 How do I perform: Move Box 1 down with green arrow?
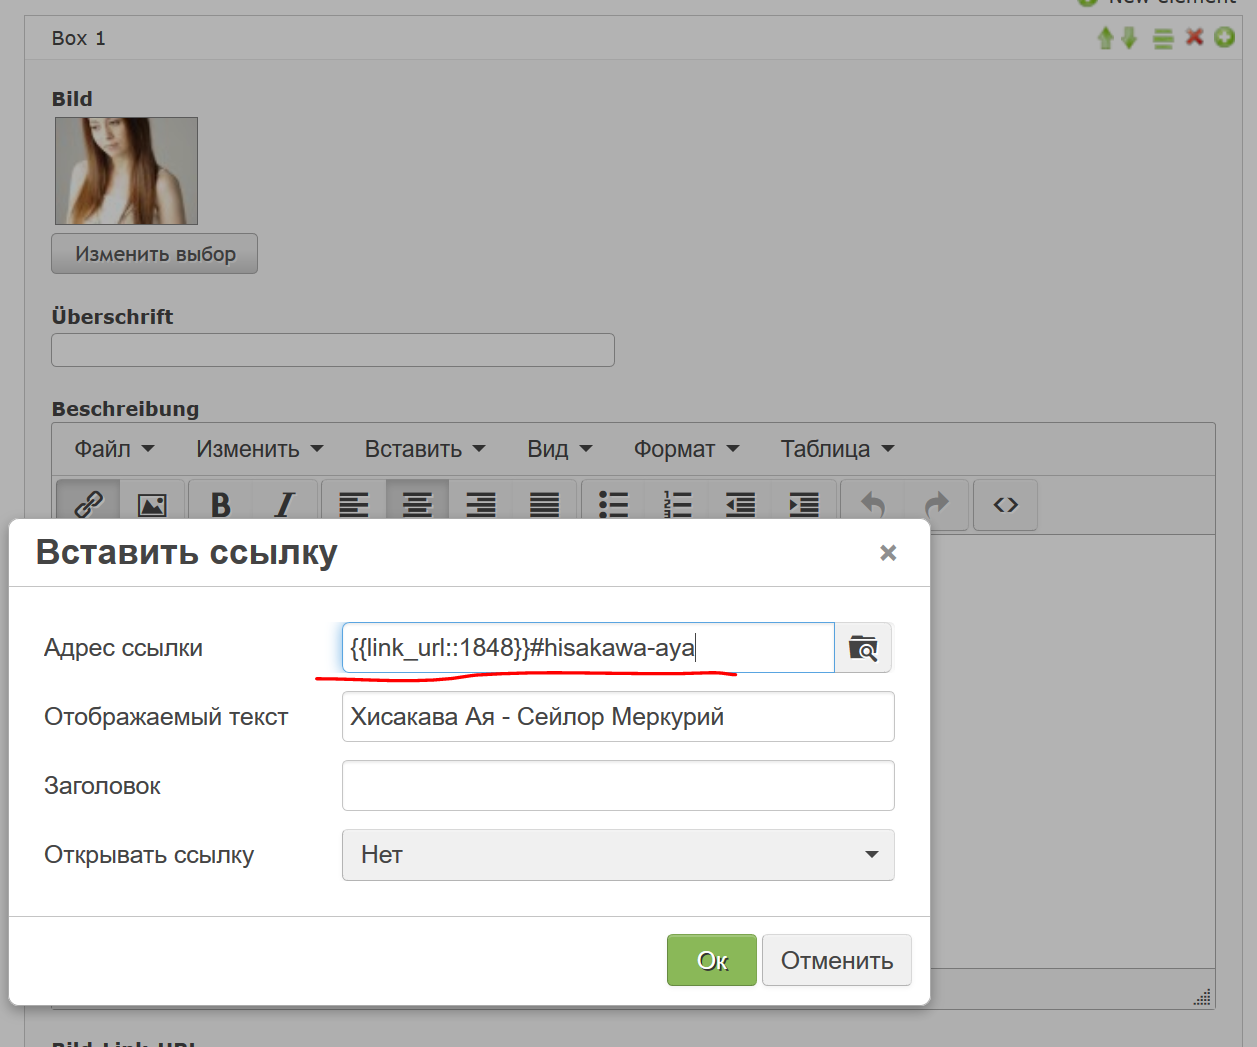pos(1129,38)
